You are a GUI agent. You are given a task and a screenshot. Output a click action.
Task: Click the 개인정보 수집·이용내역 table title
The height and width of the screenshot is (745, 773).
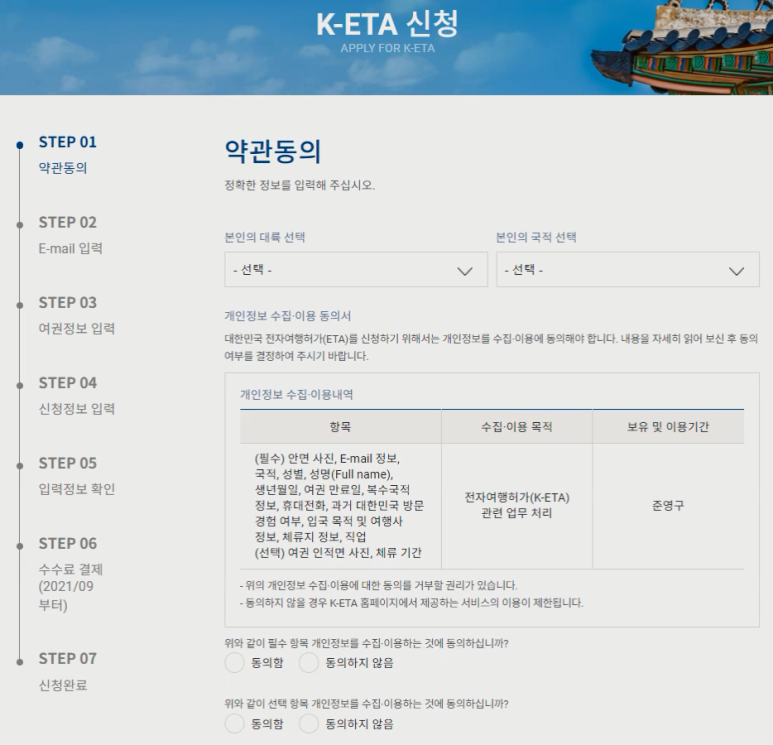click(297, 394)
